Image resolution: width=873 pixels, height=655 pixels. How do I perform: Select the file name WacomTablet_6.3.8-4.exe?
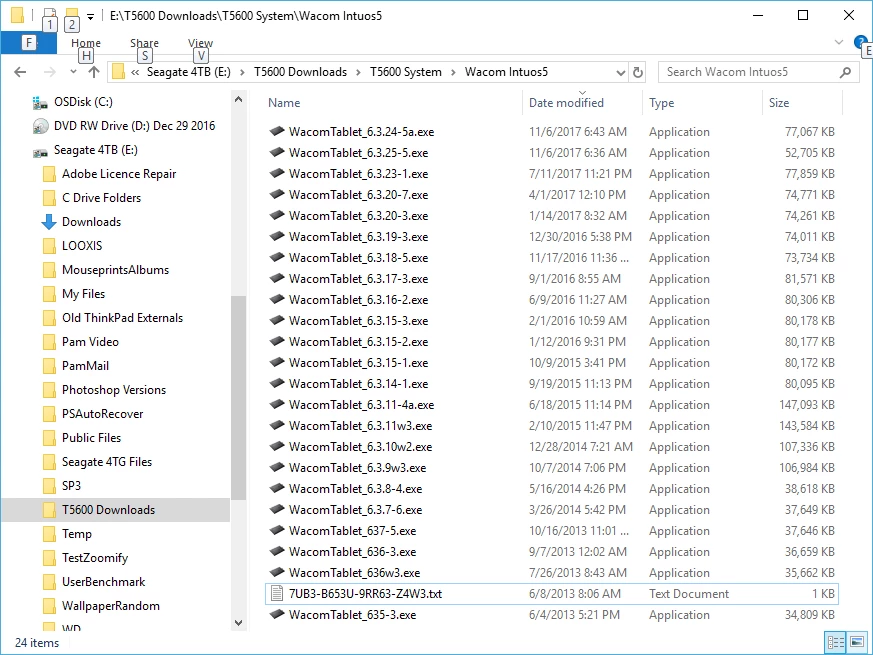[x=355, y=488]
